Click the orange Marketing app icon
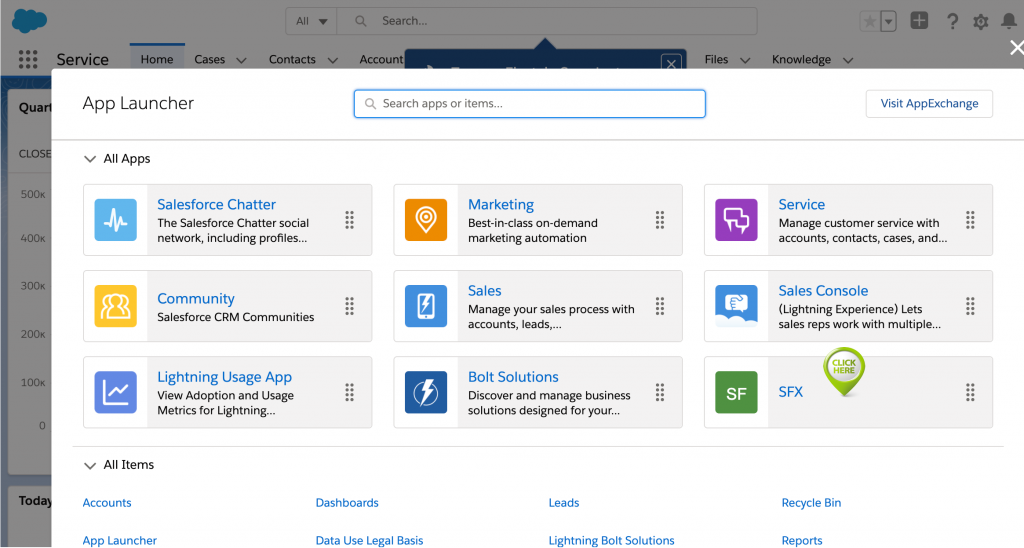Screen dimensions: 1024x548 click(426, 220)
